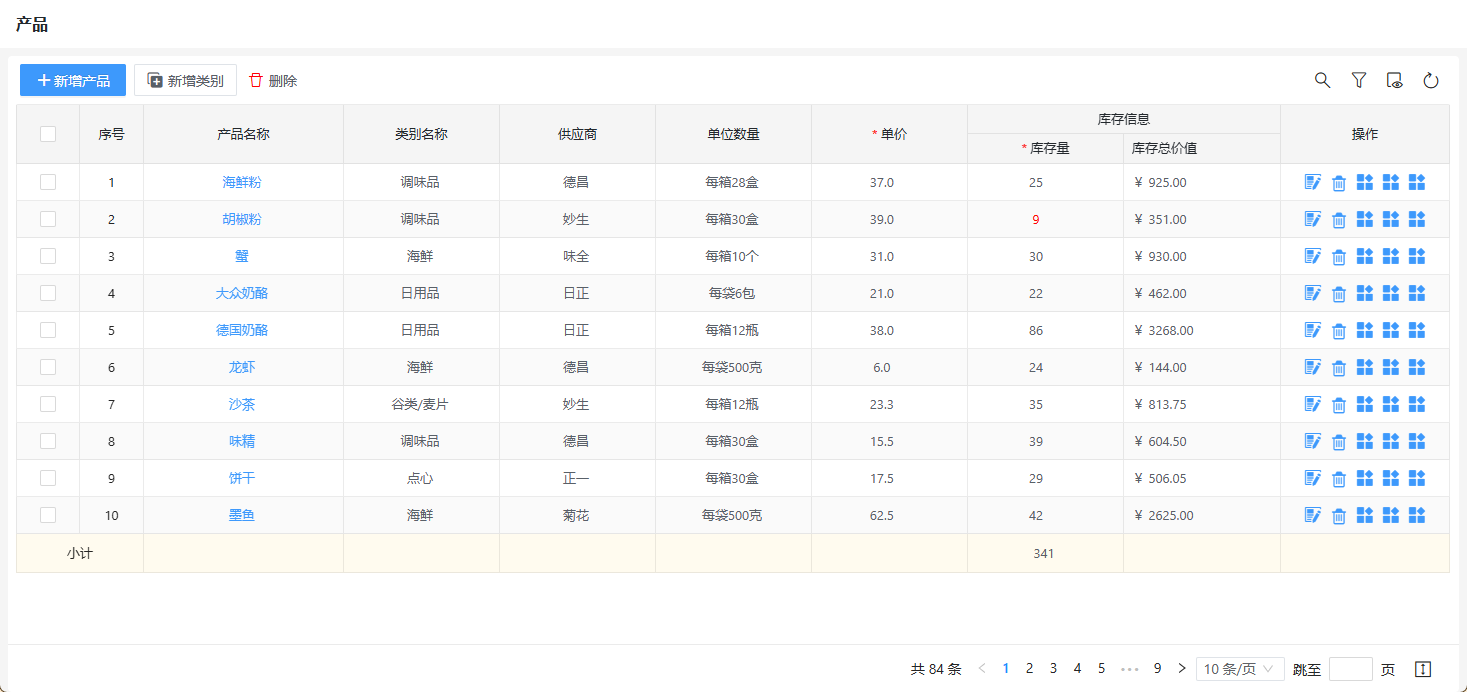The image size is (1467, 692).
Task: Click trash icon for 胡椒粉 row
Action: point(1339,220)
